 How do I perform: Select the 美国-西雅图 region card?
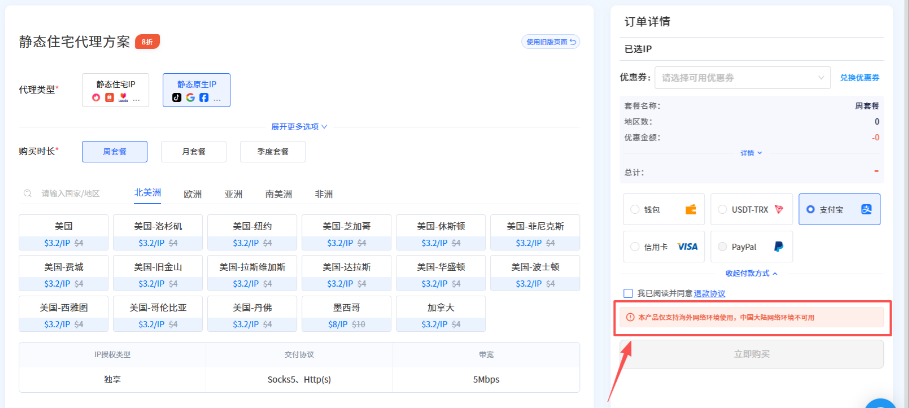click(64, 315)
